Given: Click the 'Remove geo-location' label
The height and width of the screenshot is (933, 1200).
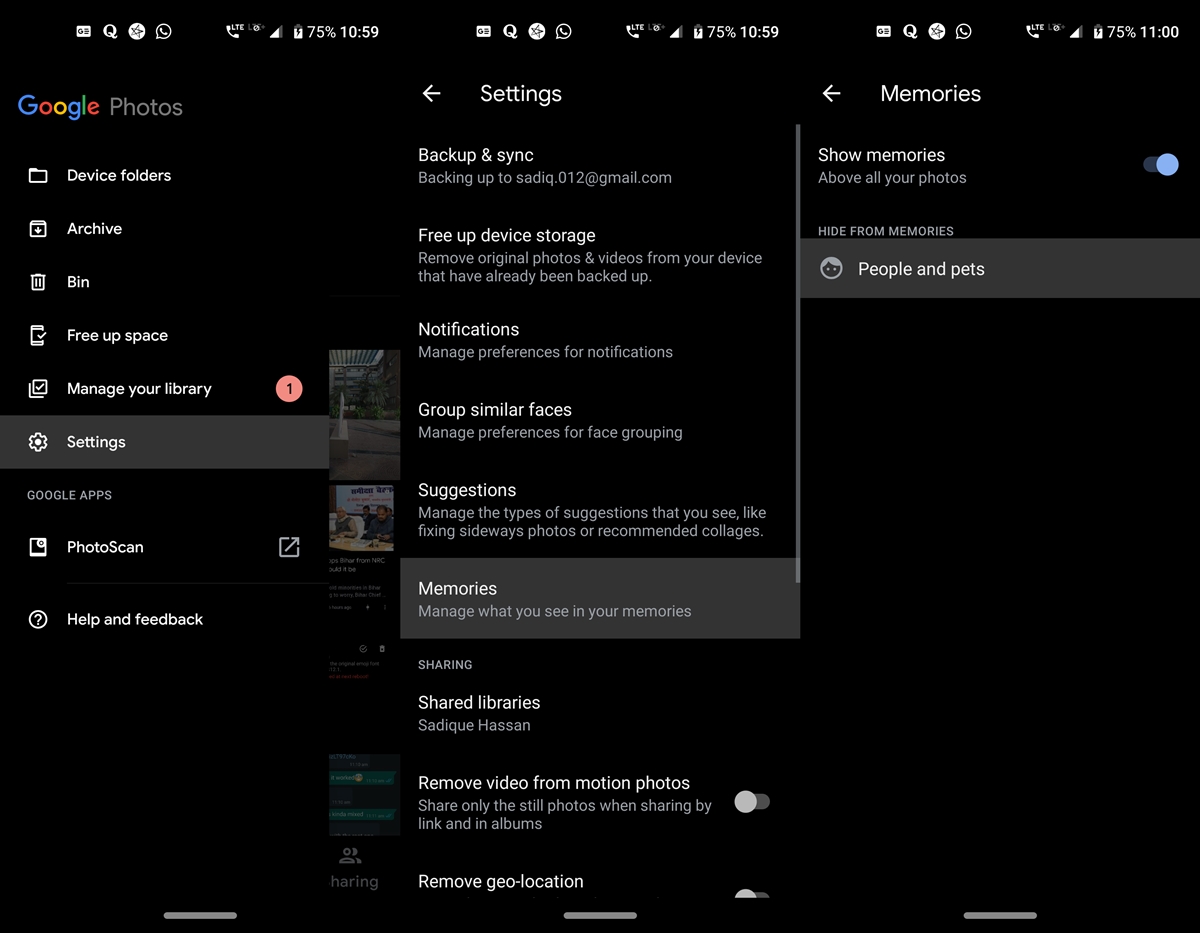Looking at the screenshot, I should coord(501,882).
